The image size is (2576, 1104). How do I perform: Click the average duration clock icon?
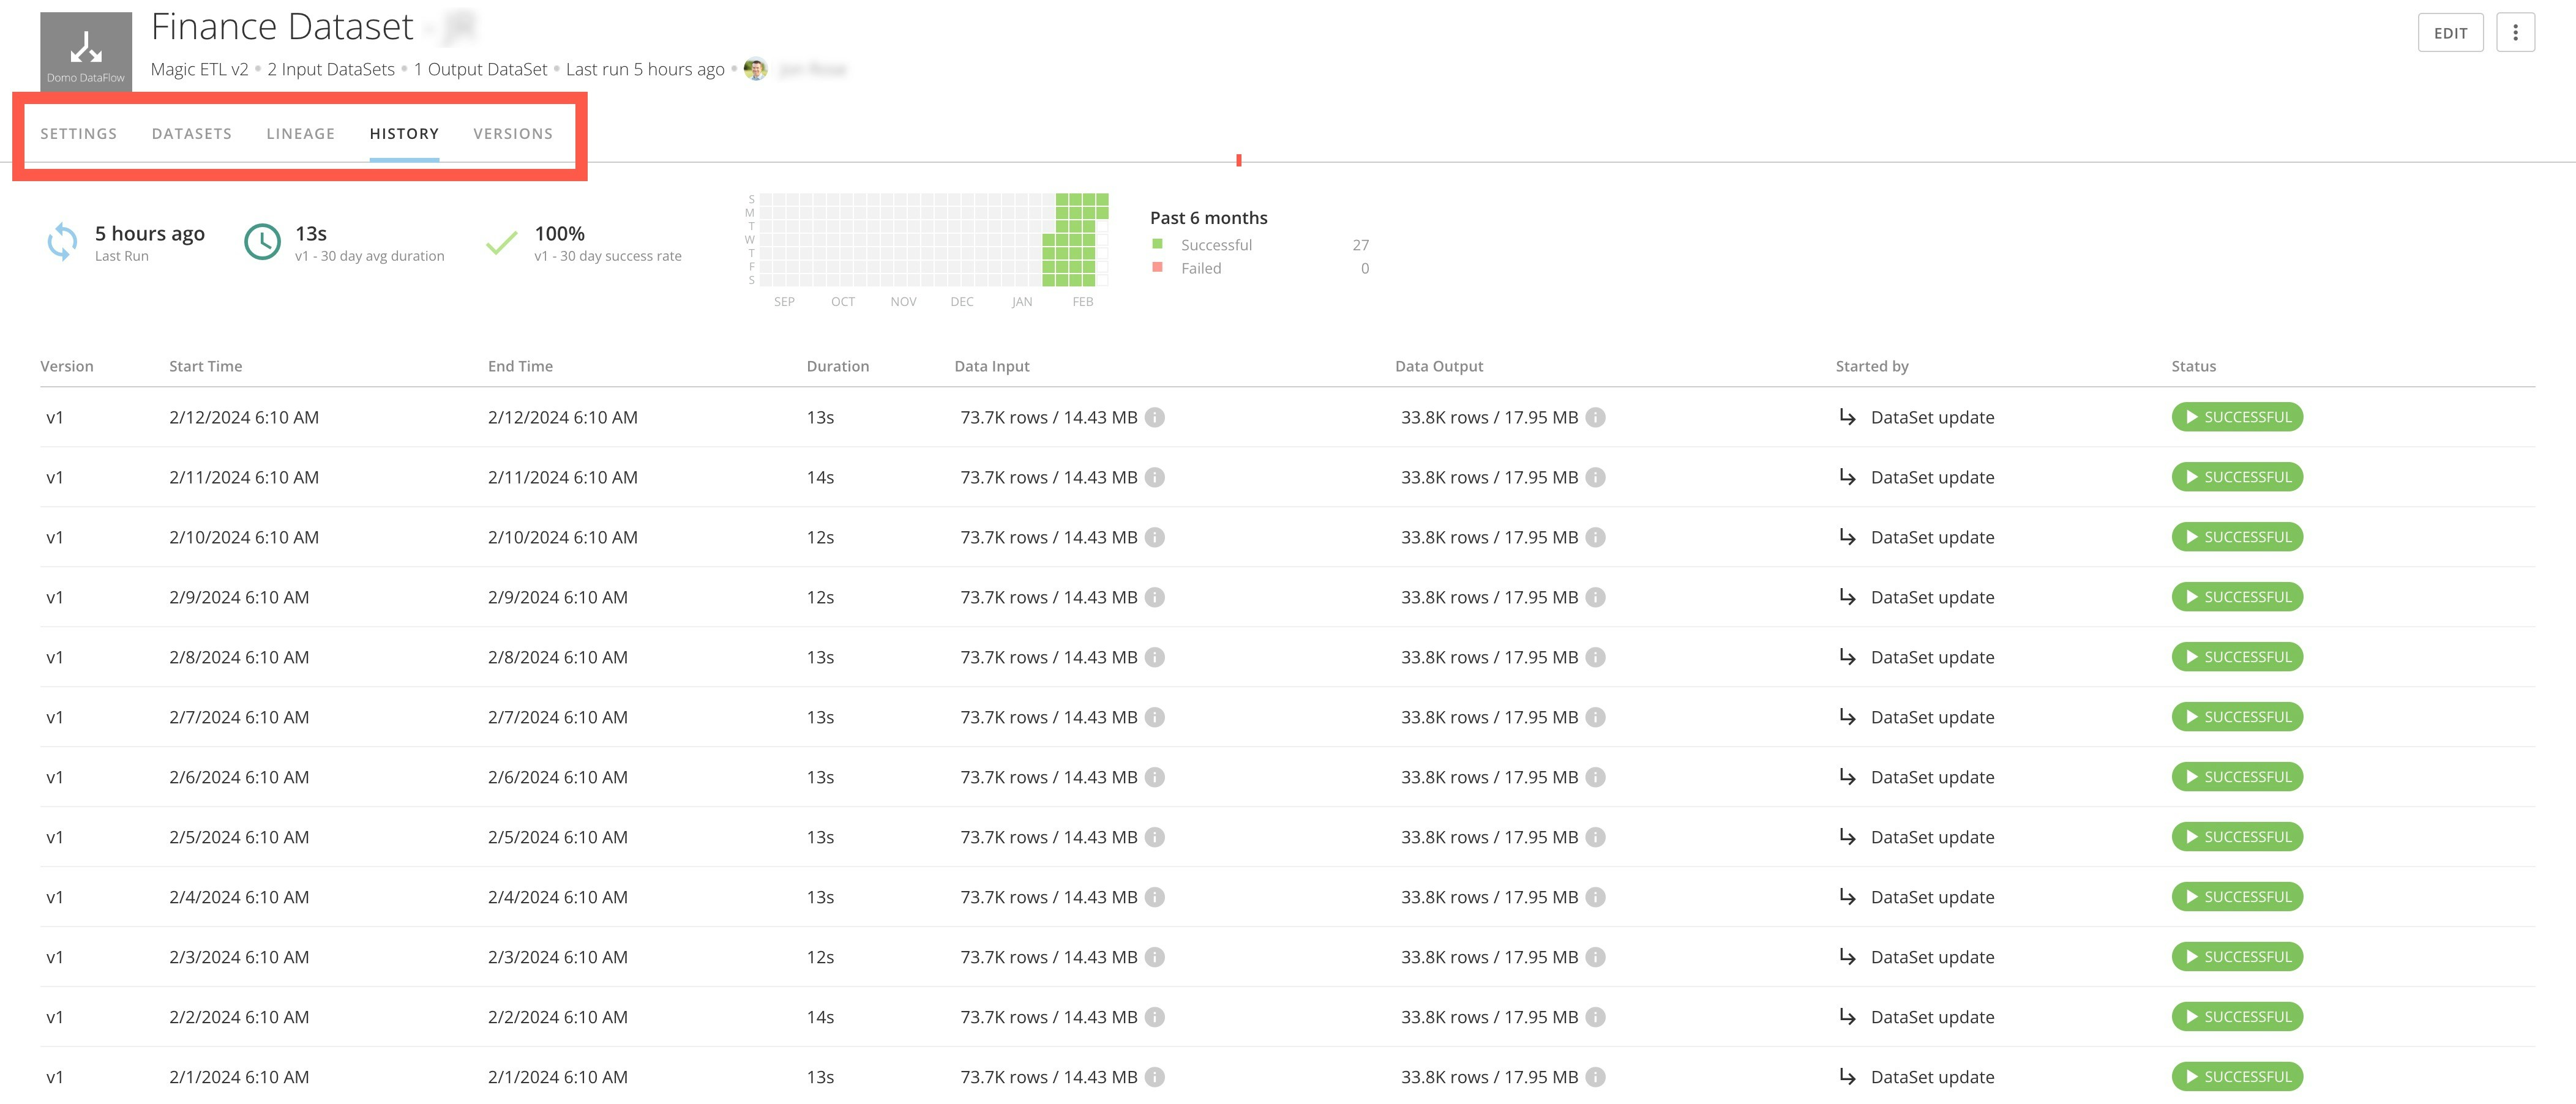[263, 242]
